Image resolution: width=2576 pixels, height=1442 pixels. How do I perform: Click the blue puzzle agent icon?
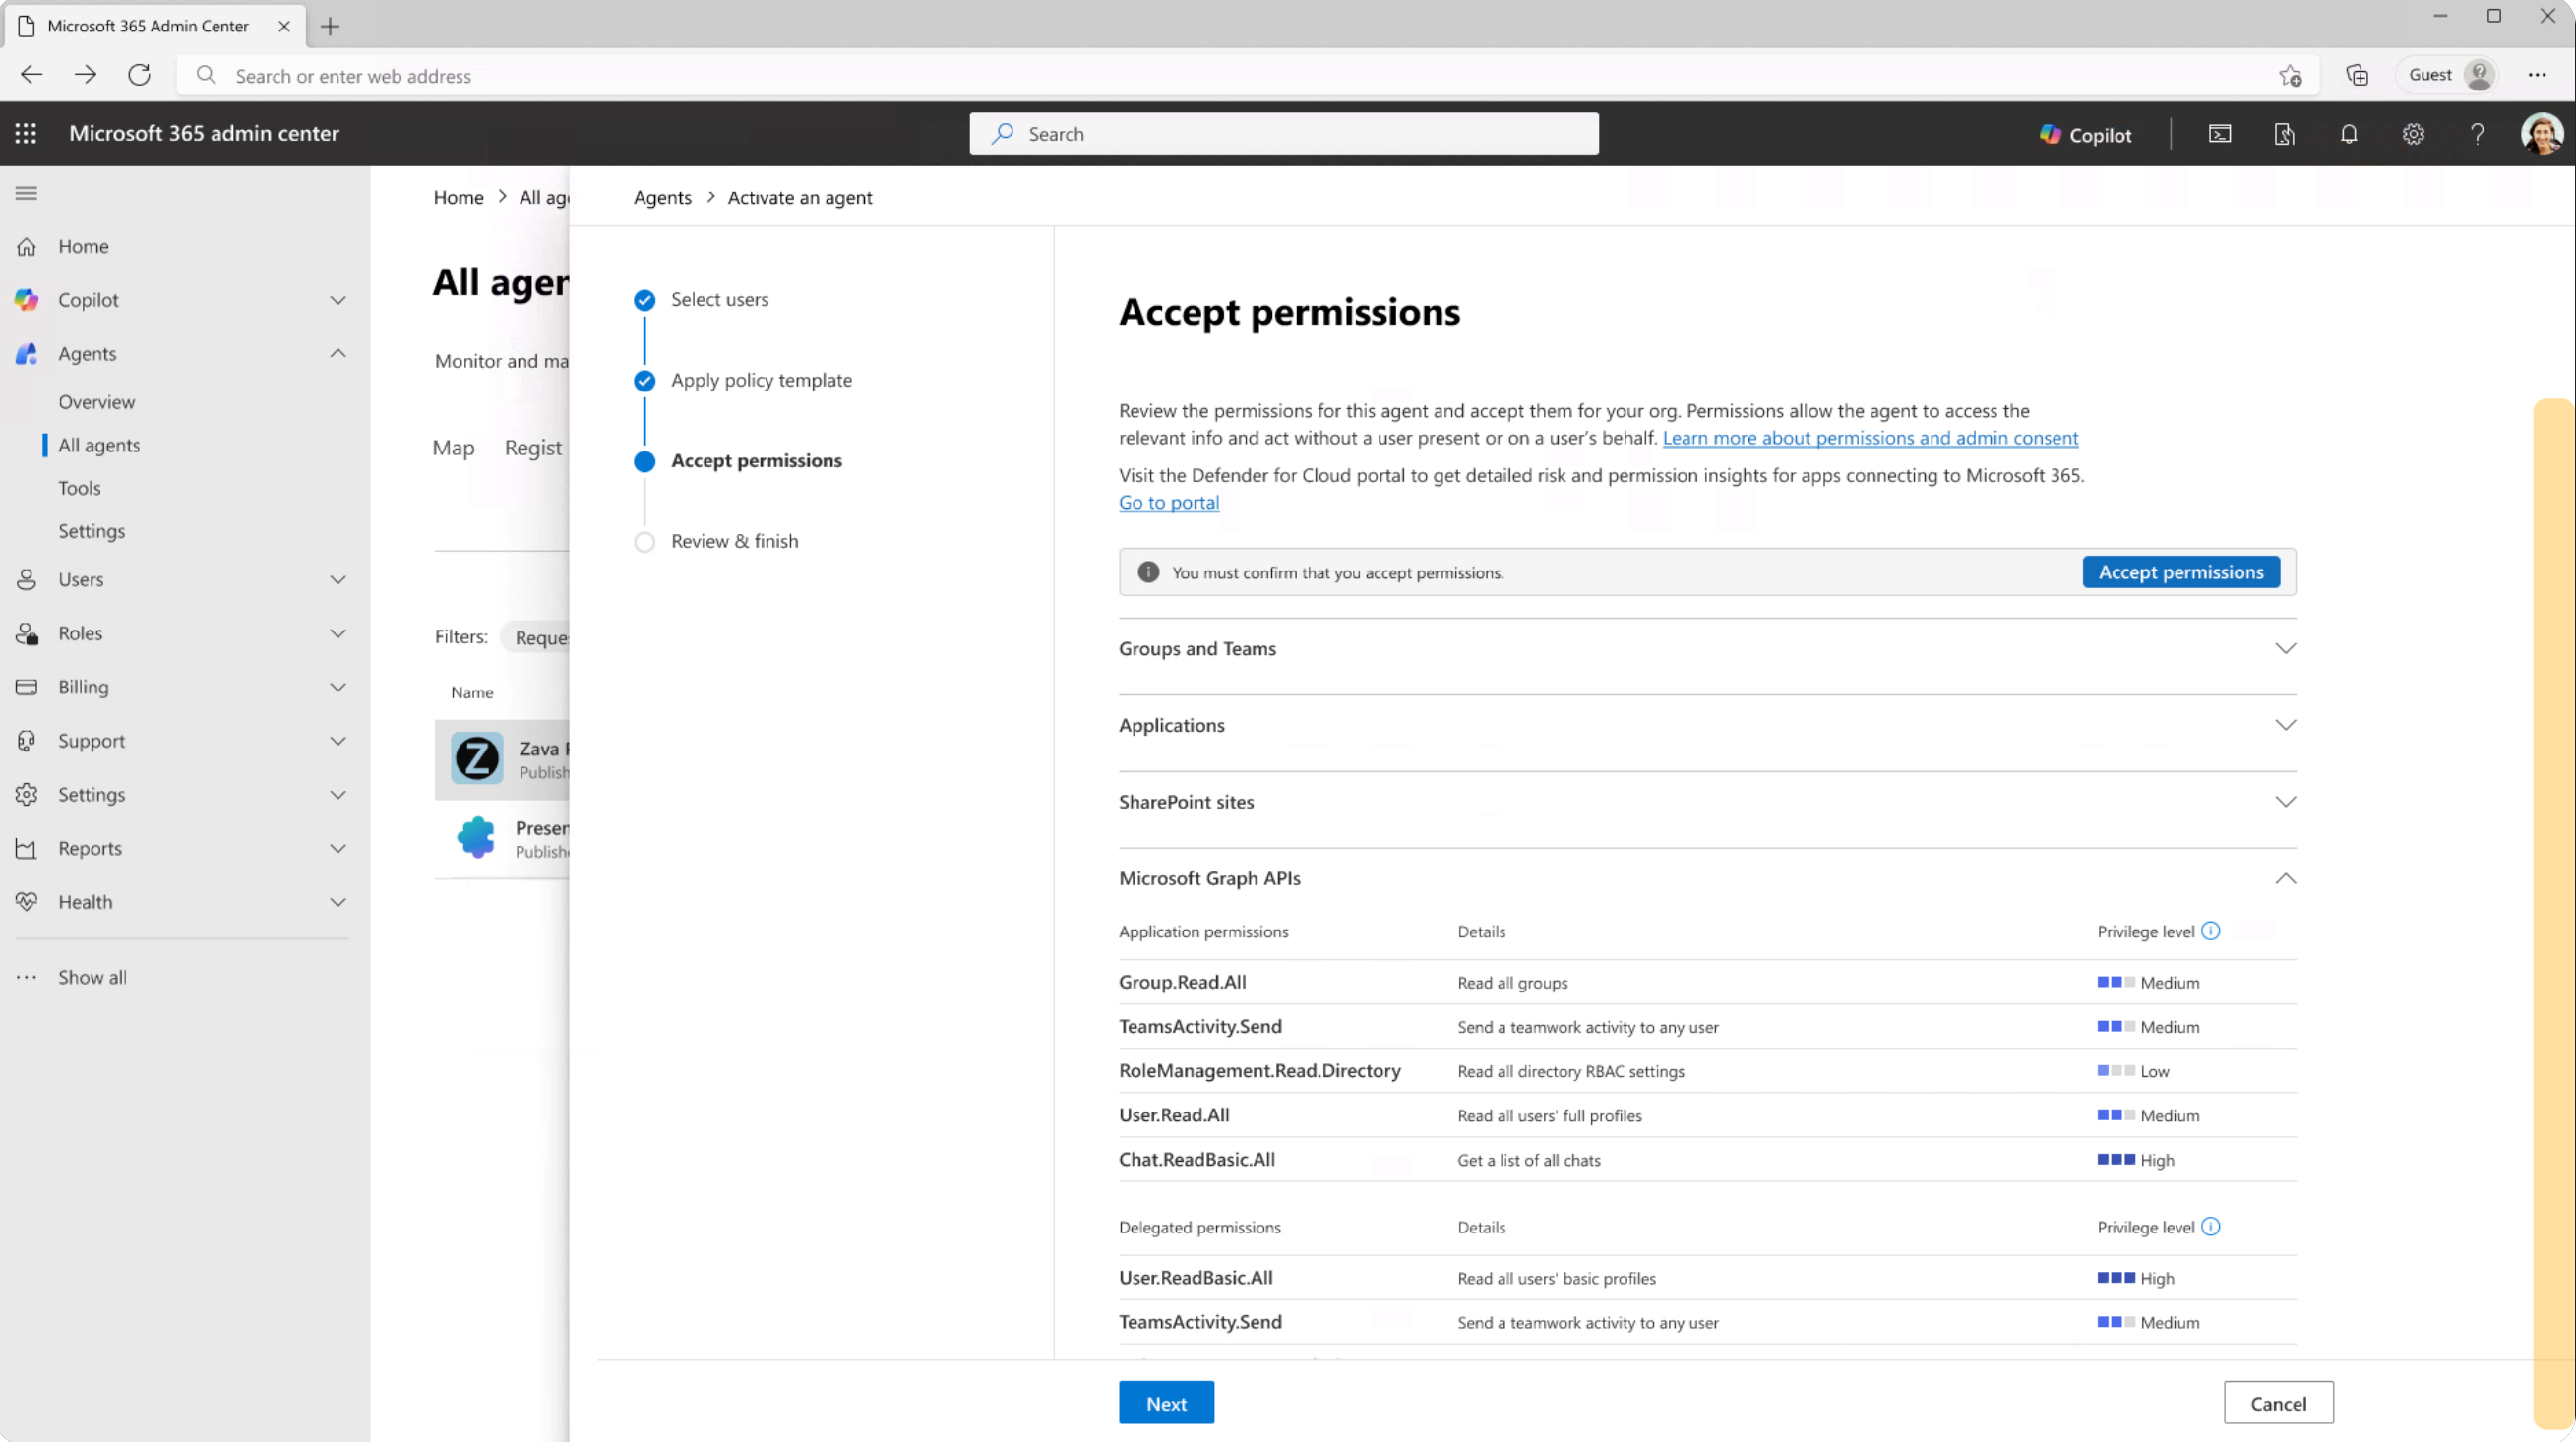[x=476, y=838]
